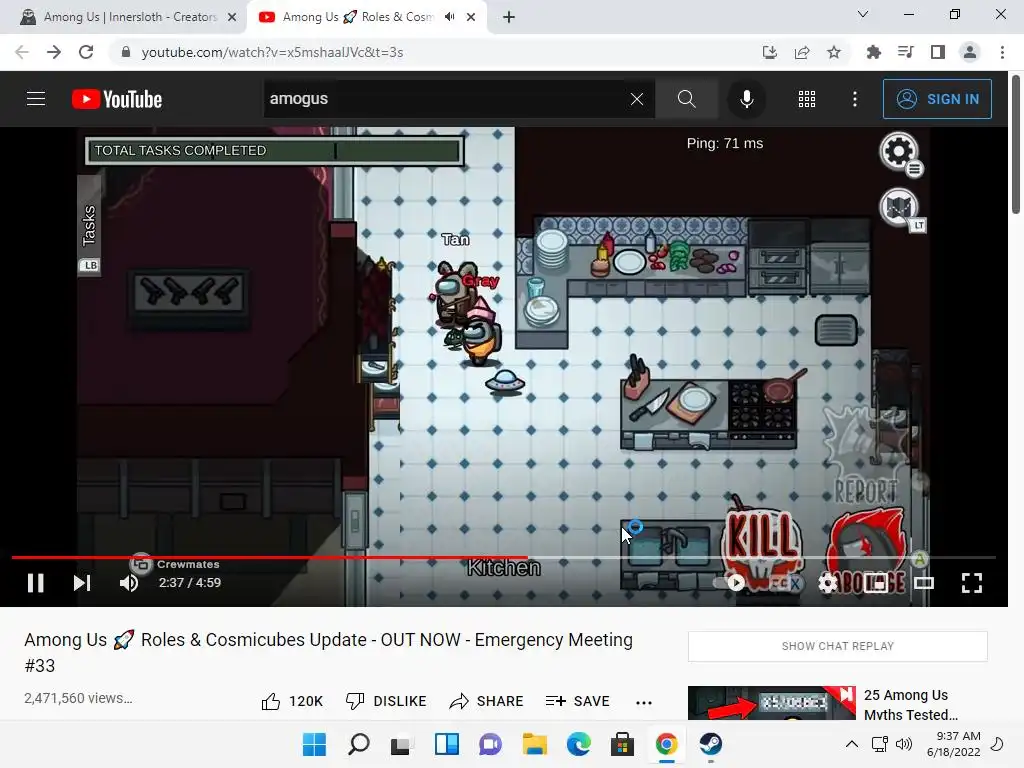Click the video title 'Among Us Roles & Cosmicubes Update'

point(328,652)
